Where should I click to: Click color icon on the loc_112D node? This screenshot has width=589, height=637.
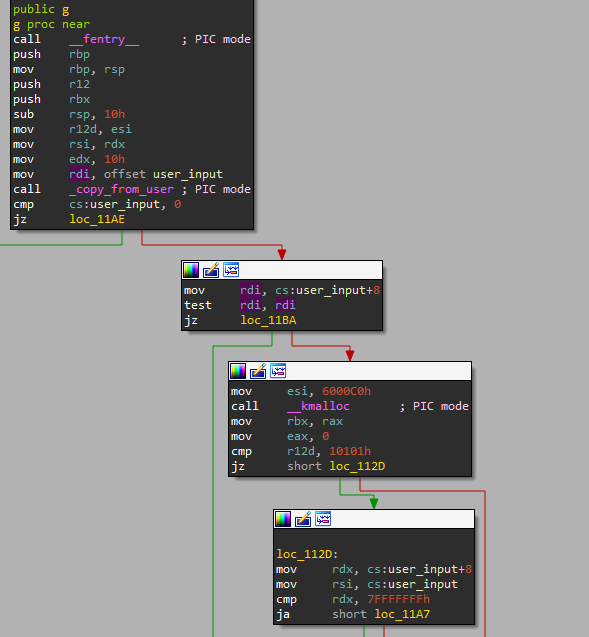(283, 519)
